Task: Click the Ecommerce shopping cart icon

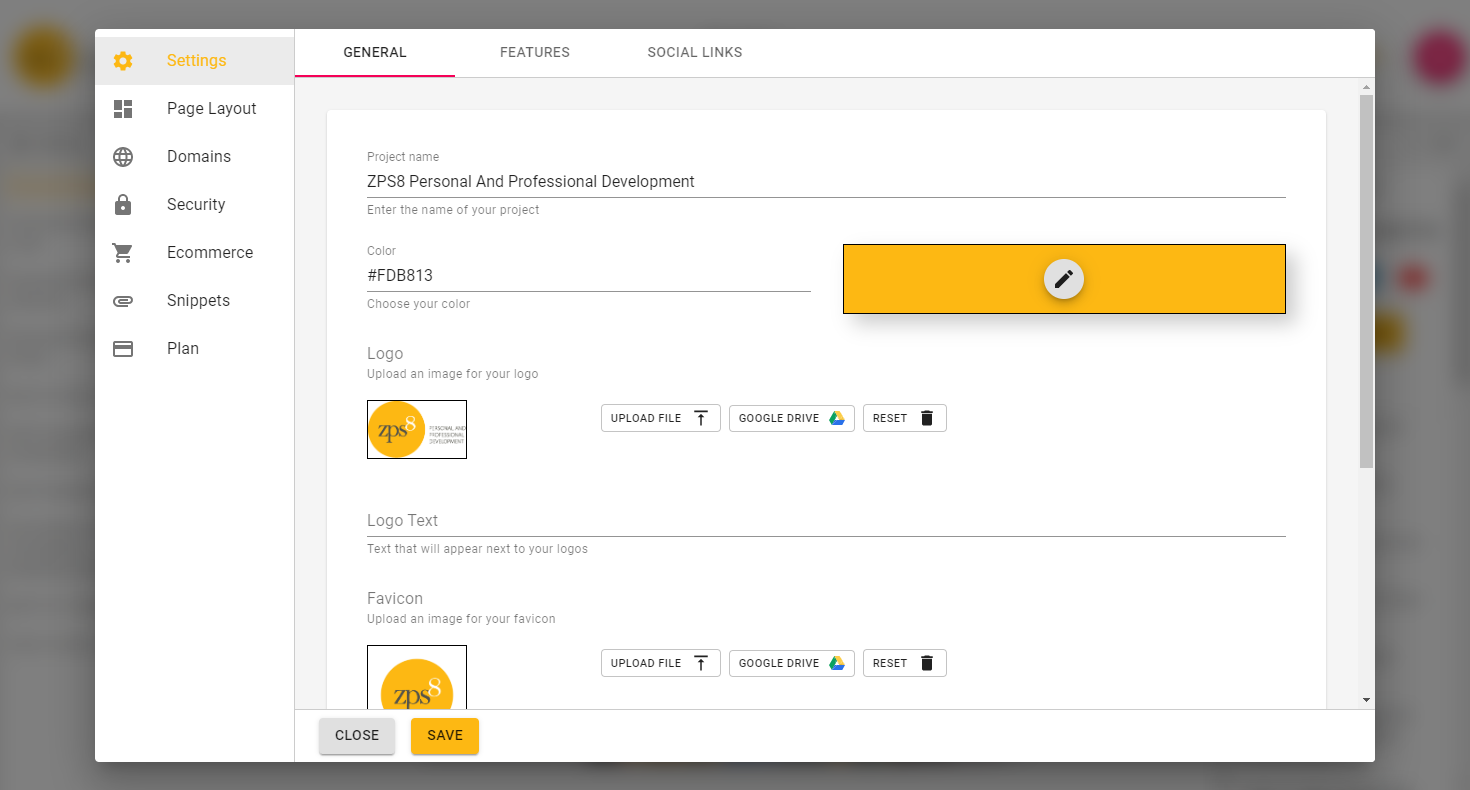Action: pos(123,253)
